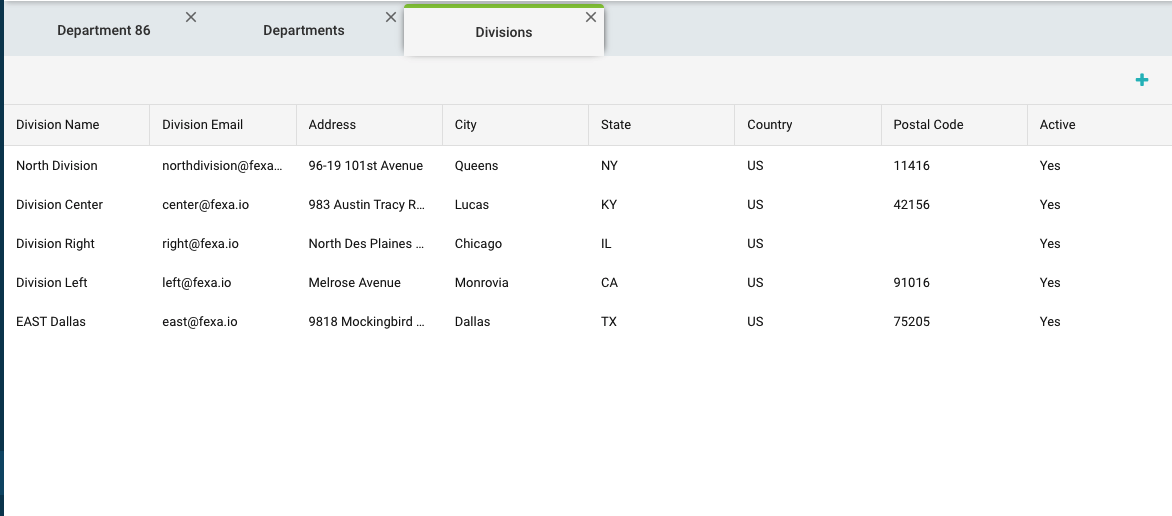The width and height of the screenshot is (1172, 516).
Task: Open the North Division row
Action: tap(57, 166)
